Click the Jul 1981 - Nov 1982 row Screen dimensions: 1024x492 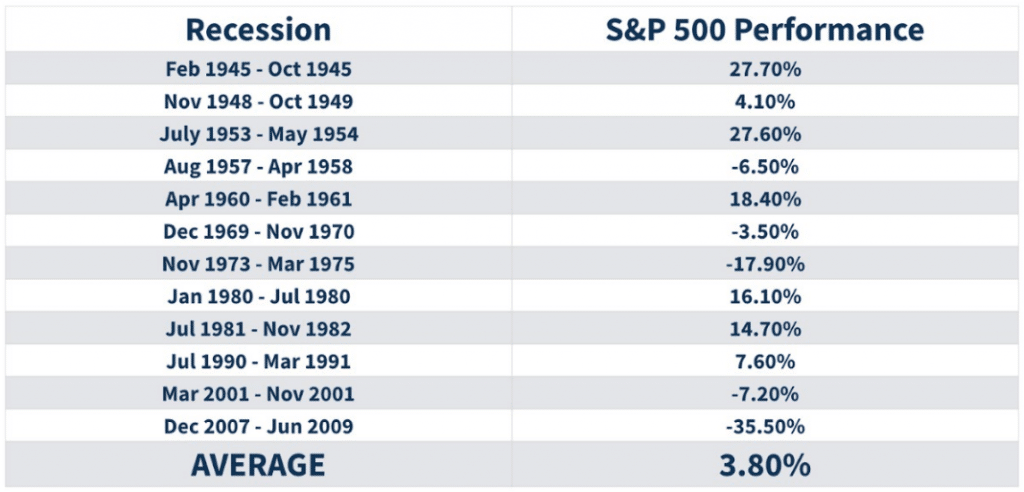tap(258, 329)
